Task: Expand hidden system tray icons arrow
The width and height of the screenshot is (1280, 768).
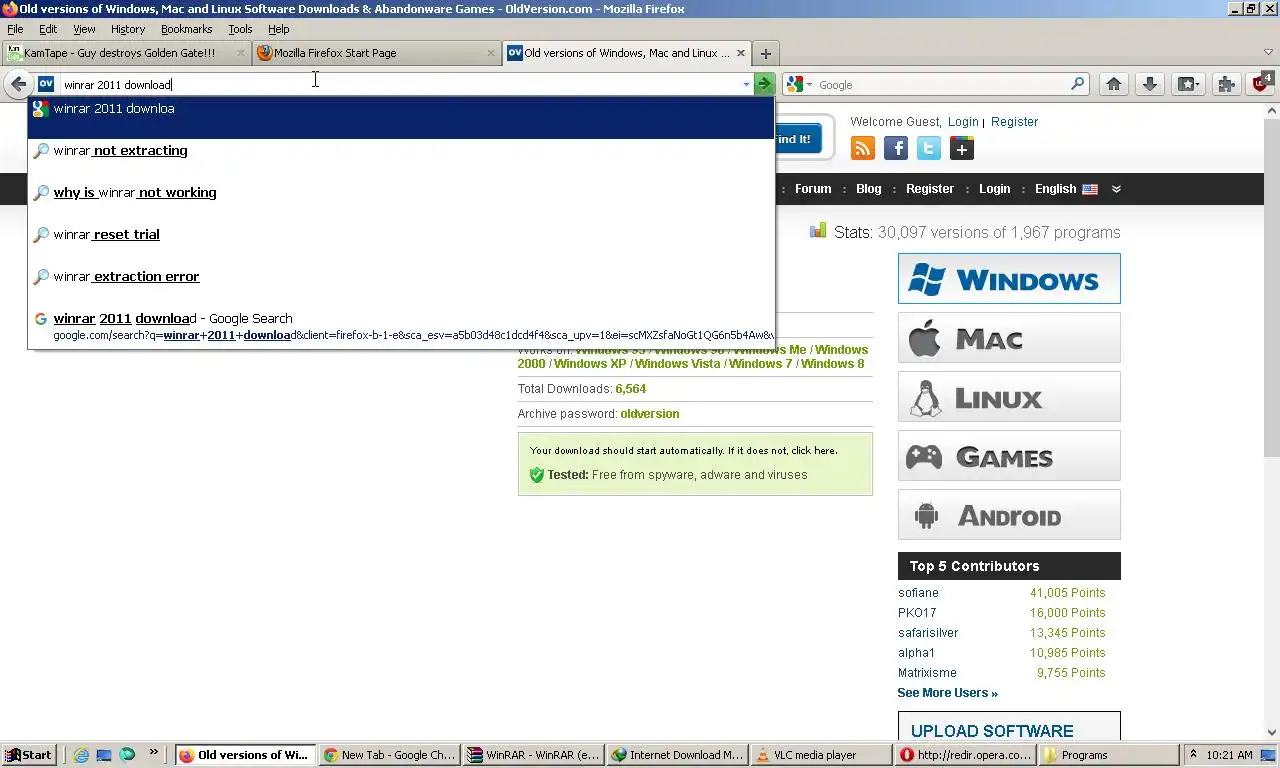Action: pyautogui.click(x=1193, y=755)
